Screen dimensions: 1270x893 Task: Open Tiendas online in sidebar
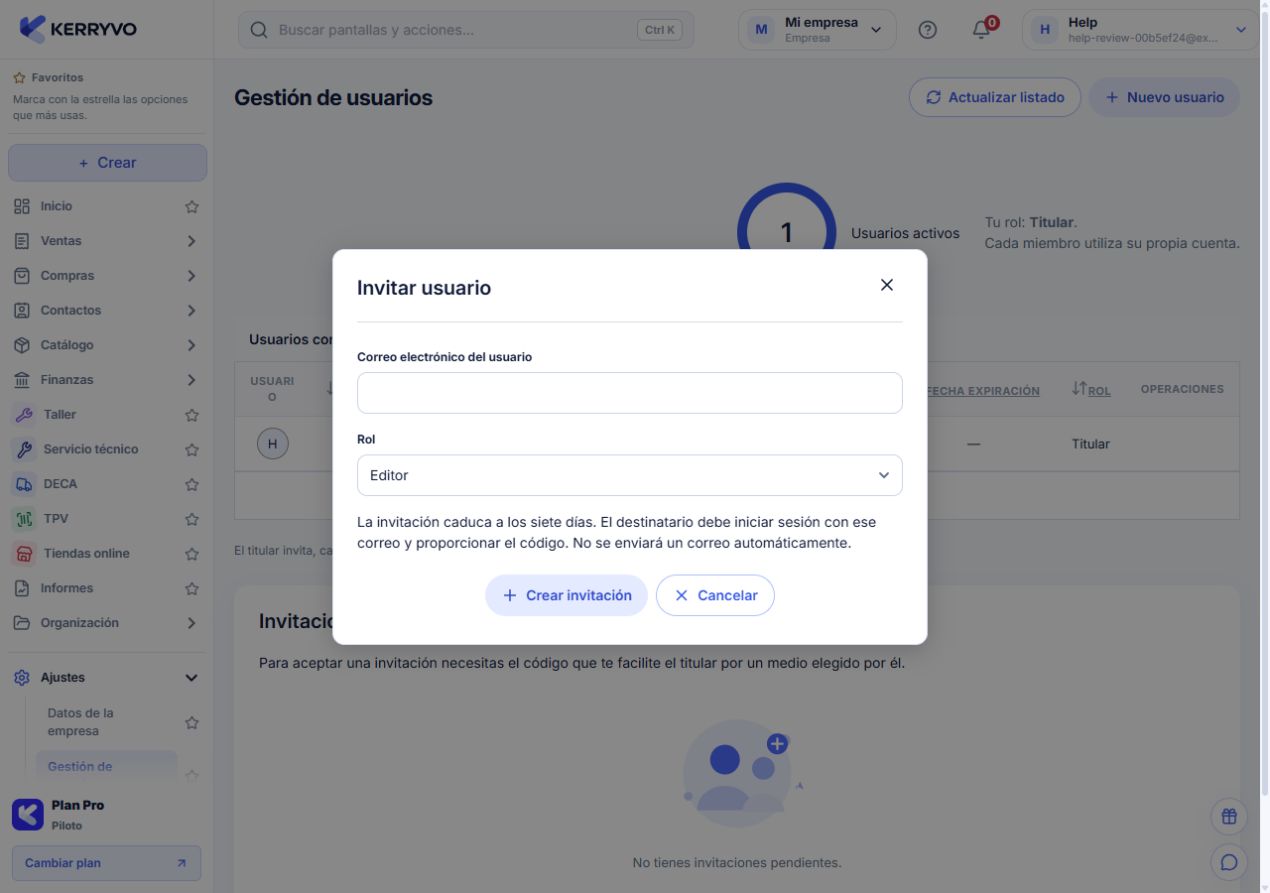86,553
